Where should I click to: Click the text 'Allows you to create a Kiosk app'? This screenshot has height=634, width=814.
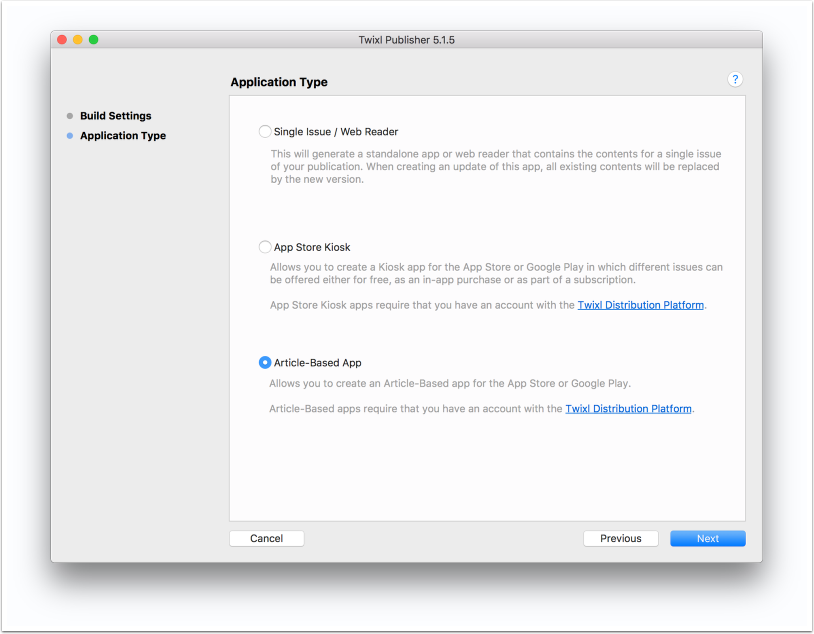(x=496, y=273)
